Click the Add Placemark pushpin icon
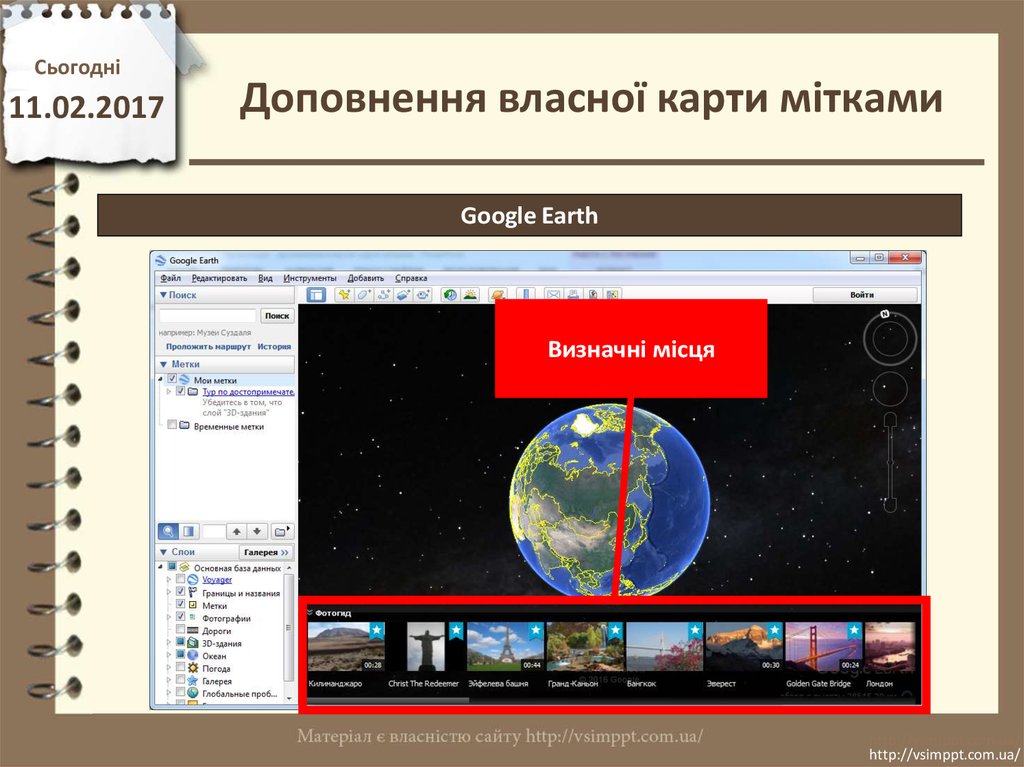1024x767 pixels. tap(343, 295)
